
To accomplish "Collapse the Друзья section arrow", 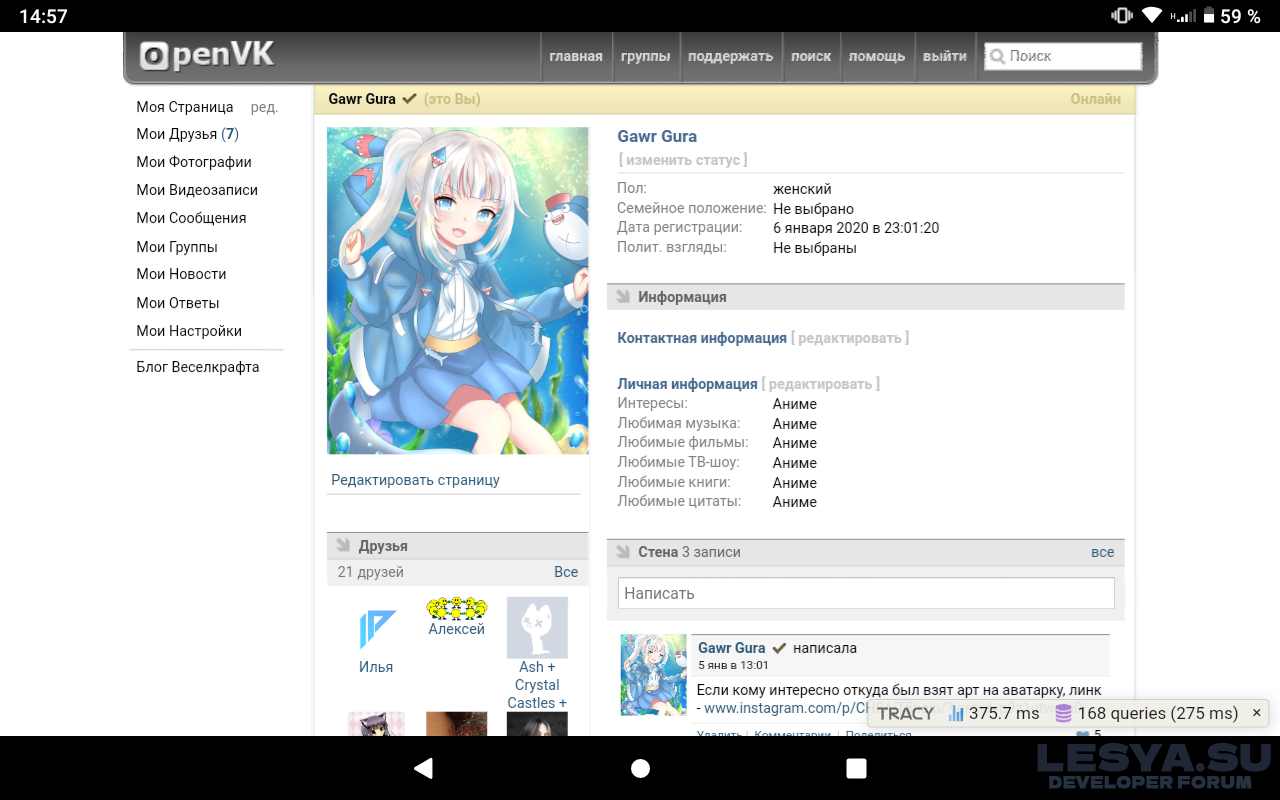I will pyautogui.click(x=343, y=545).
